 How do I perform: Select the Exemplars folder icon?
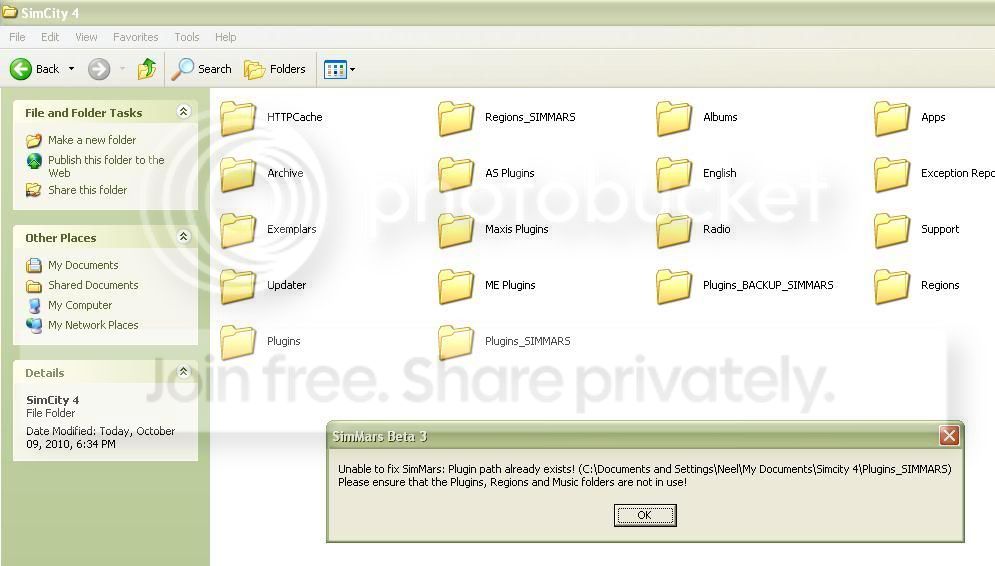pos(238,230)
